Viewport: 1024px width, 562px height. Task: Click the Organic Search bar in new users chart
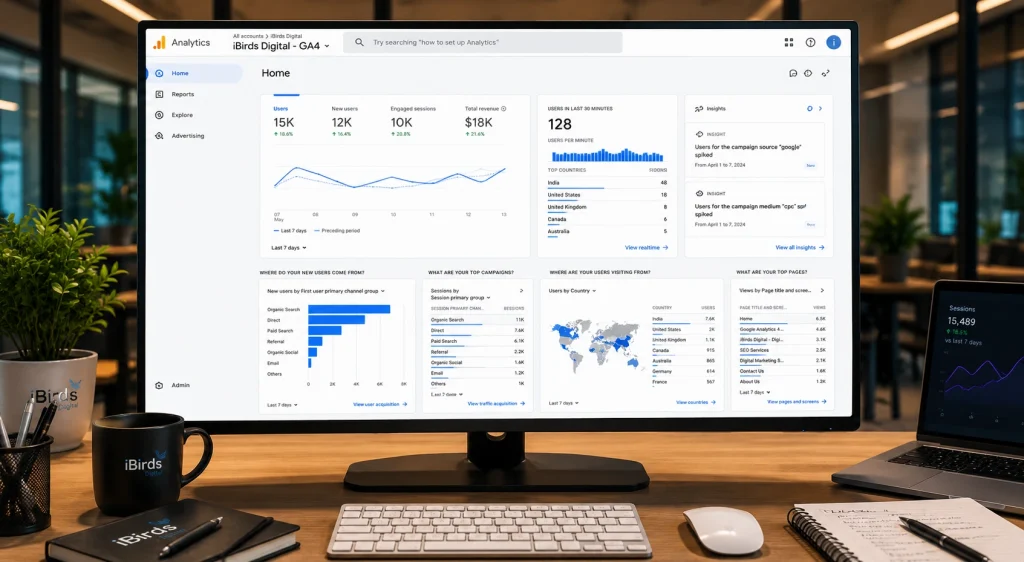pyautogui.click(x=349, y=309)
